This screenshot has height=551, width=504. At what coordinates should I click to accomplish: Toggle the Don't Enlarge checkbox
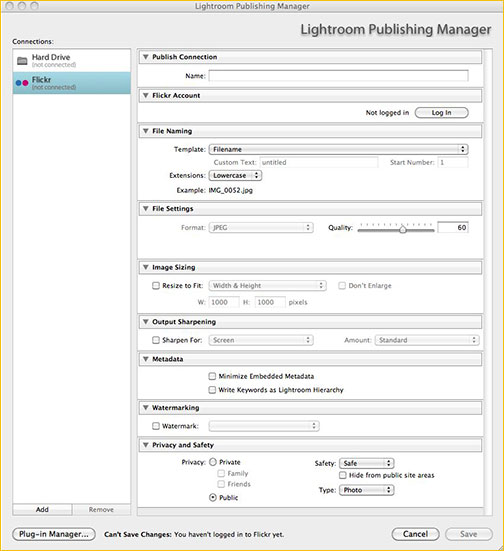342,285
